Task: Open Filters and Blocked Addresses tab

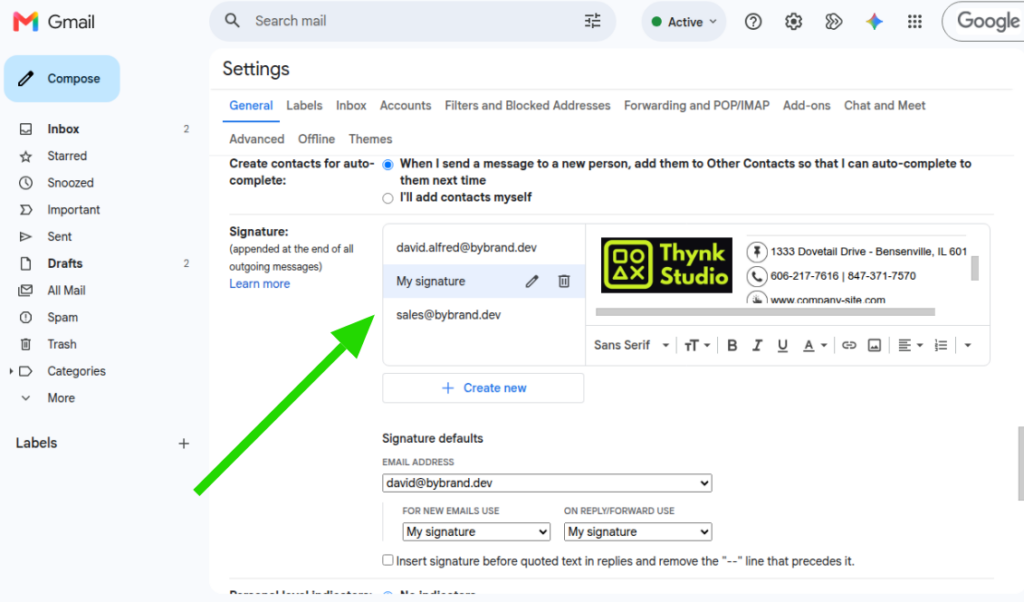Action: coord(528,106)
